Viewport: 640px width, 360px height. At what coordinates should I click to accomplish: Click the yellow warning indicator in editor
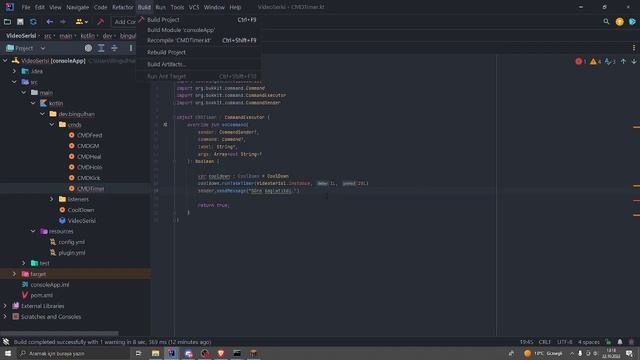(x=595, y=62)
